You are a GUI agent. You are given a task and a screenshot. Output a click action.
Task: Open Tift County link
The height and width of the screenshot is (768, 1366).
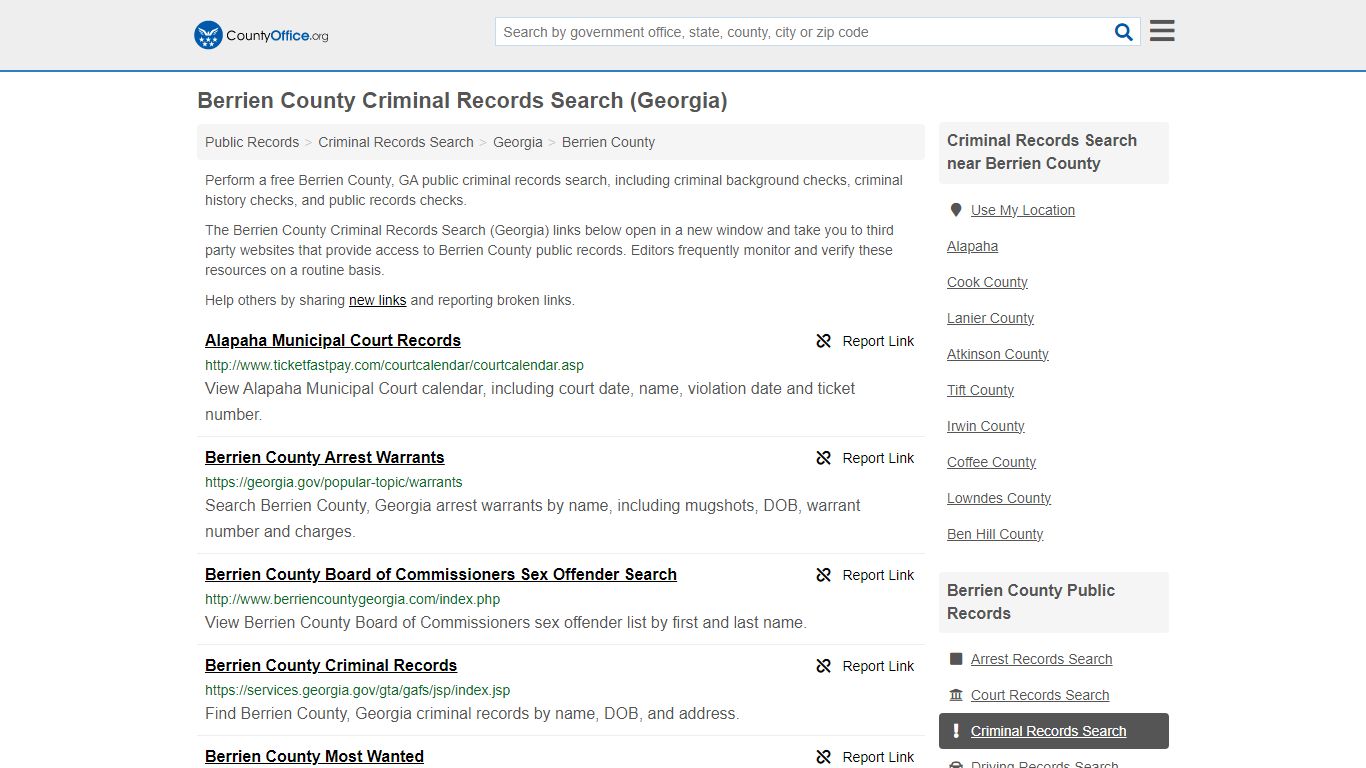pos(980,390)
